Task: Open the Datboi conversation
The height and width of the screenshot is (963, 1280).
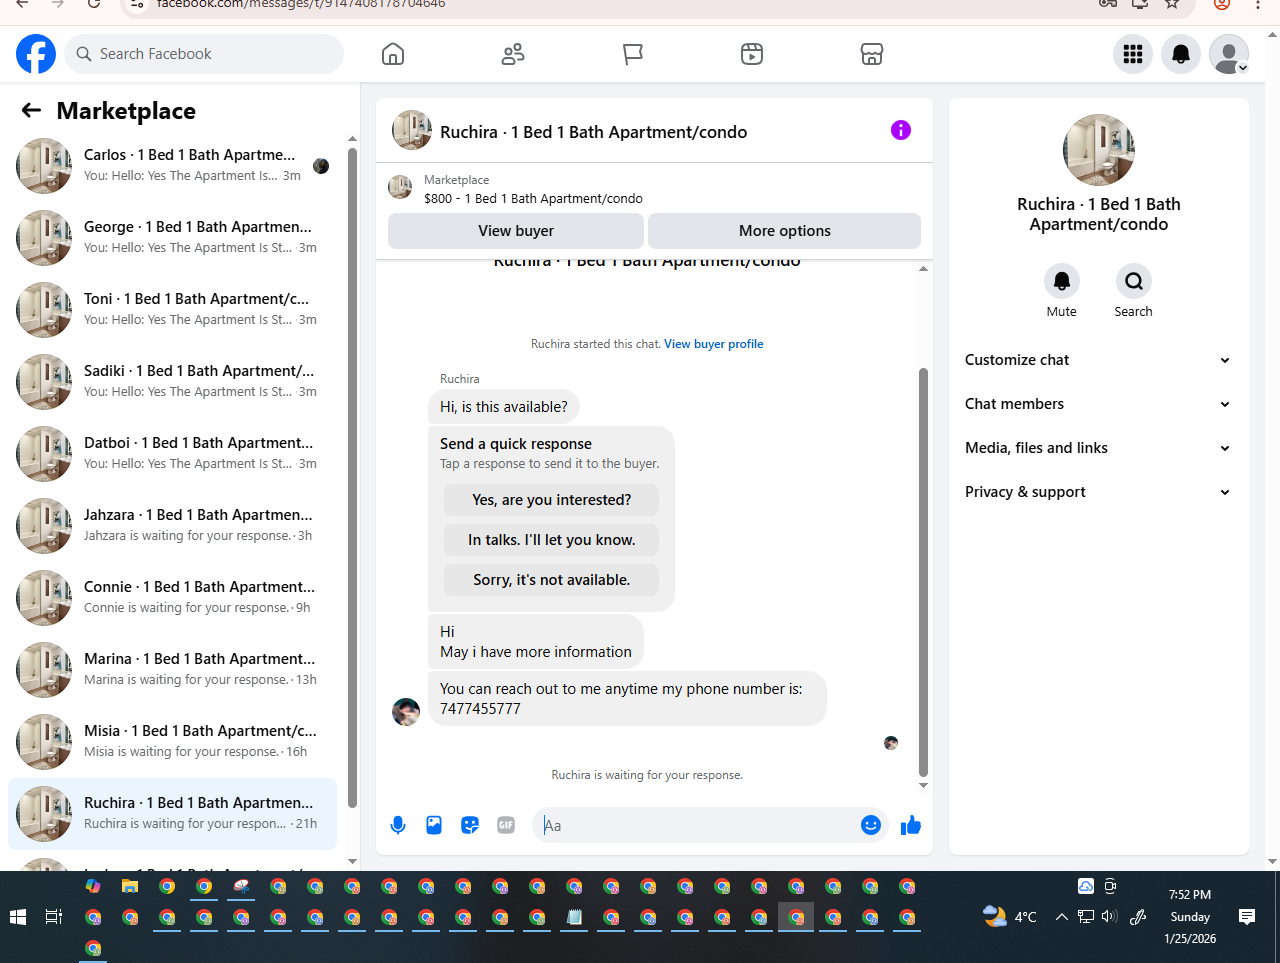Action: click(x=172, y=454)
